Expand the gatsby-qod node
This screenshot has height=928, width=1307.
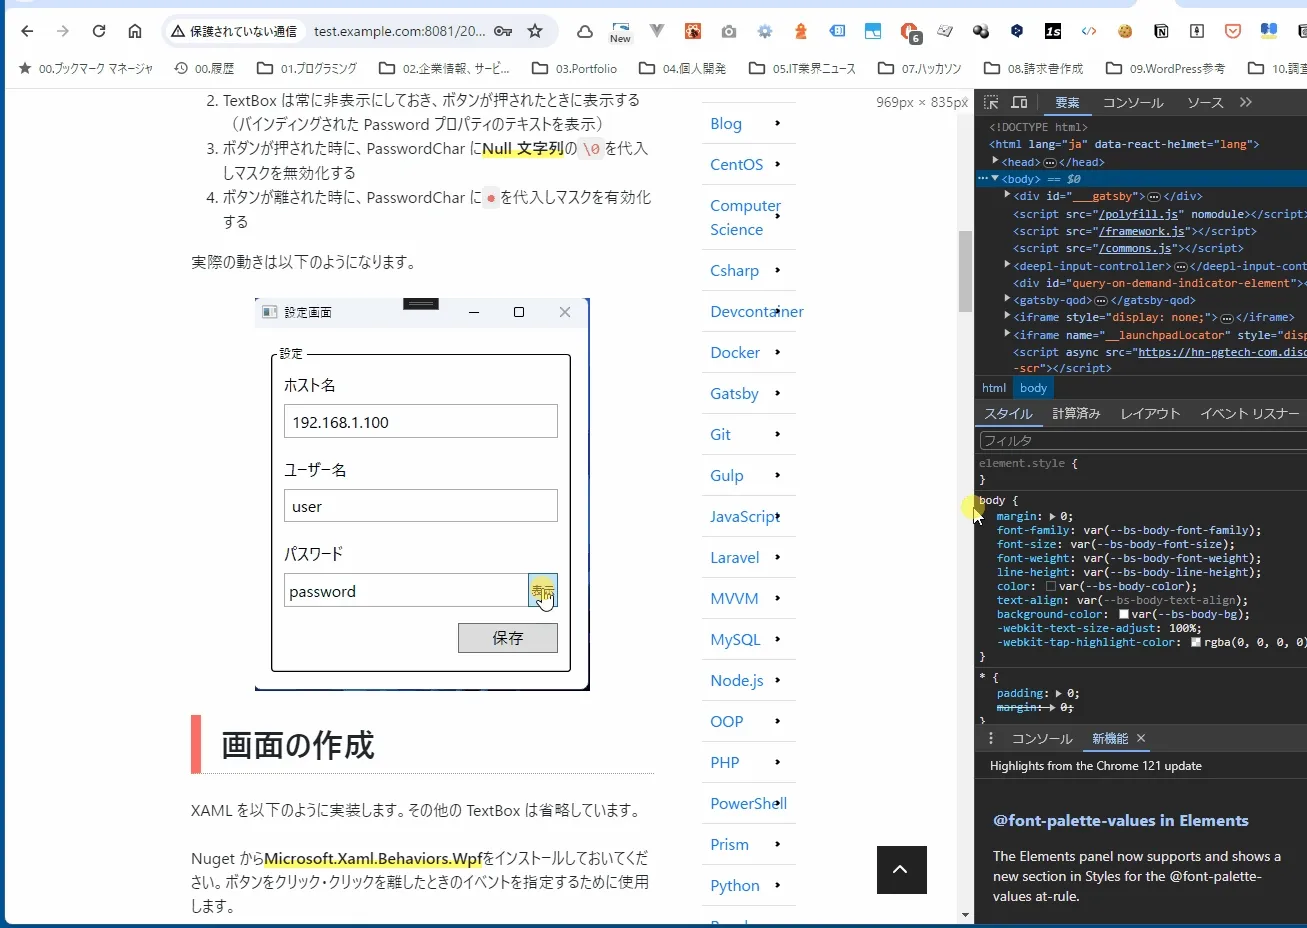click(1007, 299)
